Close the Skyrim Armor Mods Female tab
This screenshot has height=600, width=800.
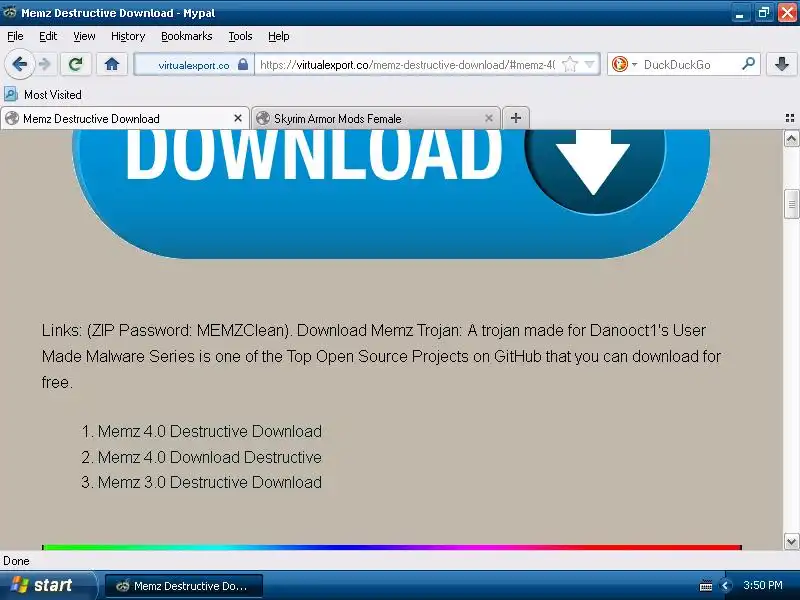[x=489, y=118]
